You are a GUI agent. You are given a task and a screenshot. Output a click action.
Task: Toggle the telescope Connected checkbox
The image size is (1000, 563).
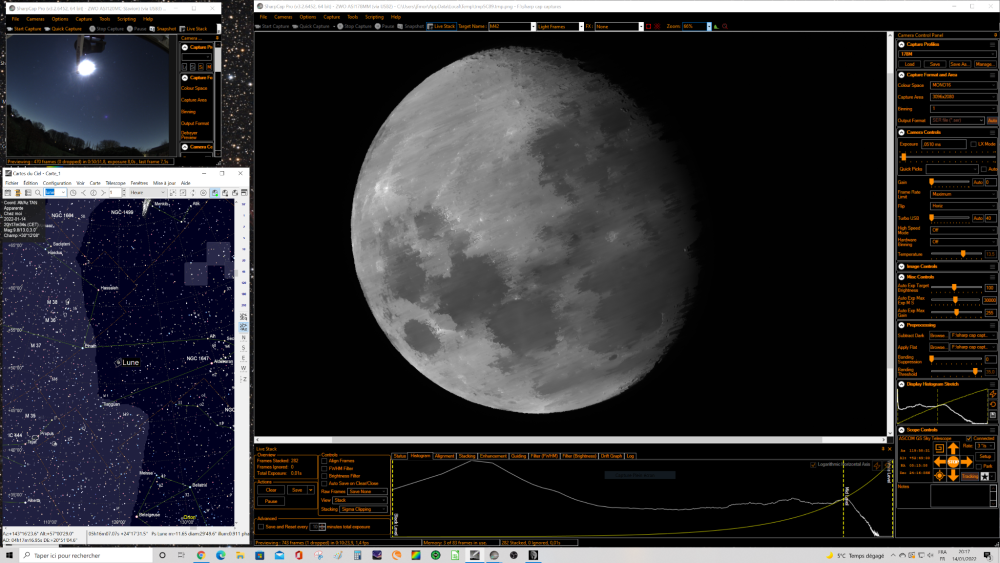coord(969,439)
